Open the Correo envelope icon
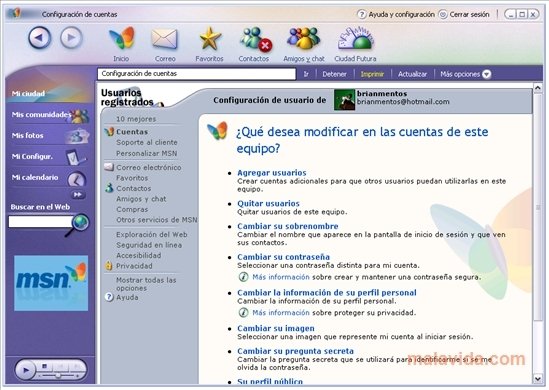The height and width of the screenshot is (390, 549). 165,39
